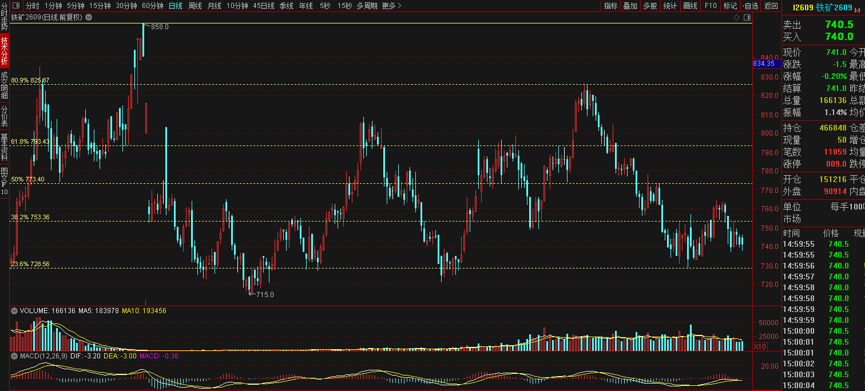865x391 pixels.
Task: Click the 15:00:04 trade tick row
Action: tap(824, 385)
